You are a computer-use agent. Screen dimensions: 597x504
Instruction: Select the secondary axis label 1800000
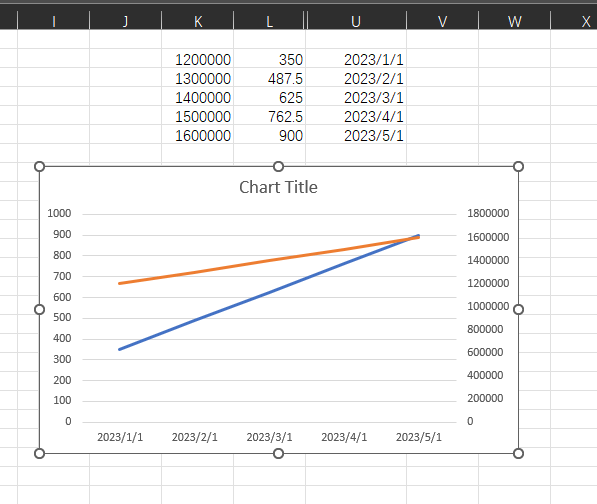[488, 213]
